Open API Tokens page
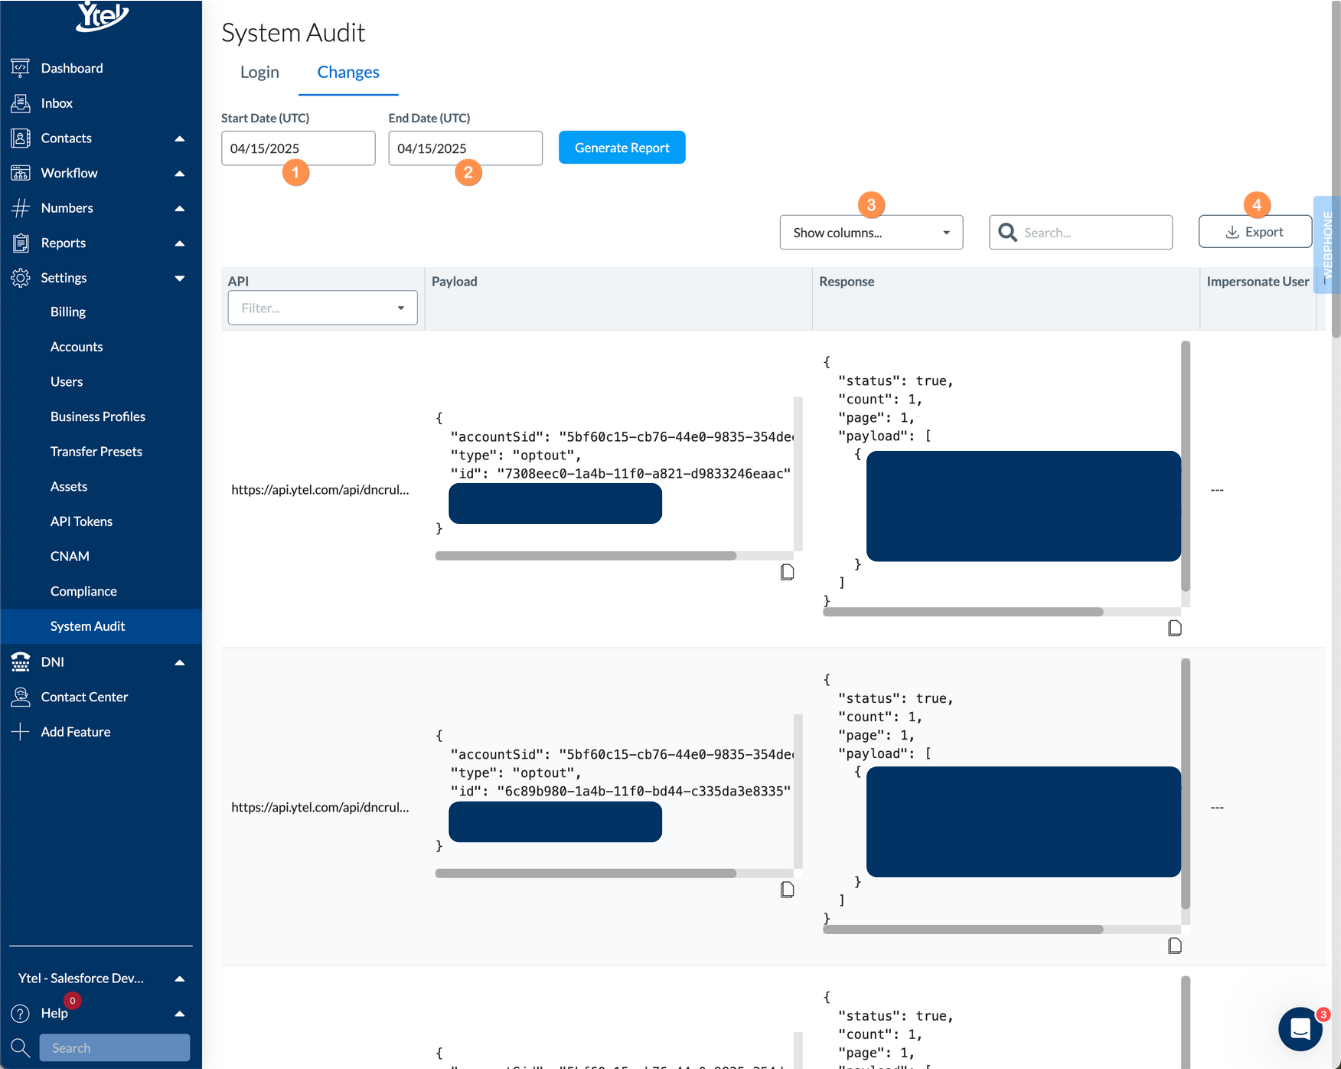Viewport: 1341px width, 1069px height. click(81, 521)
